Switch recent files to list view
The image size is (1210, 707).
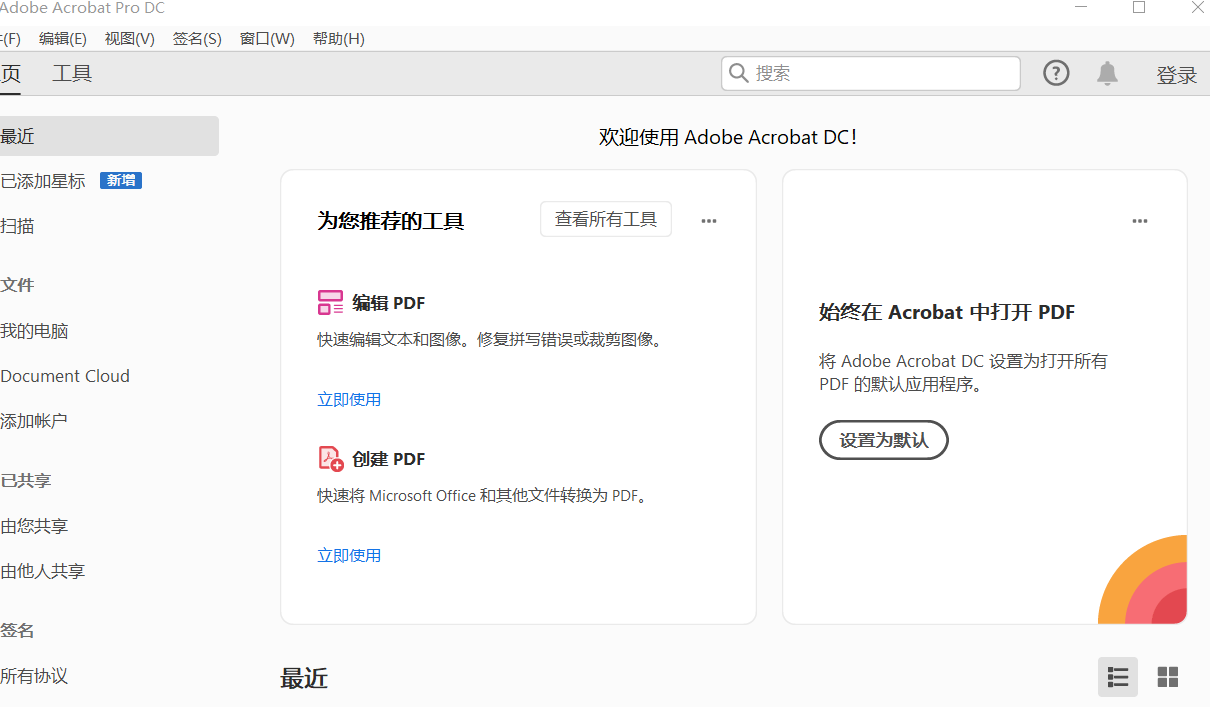tap(1118, 677)
